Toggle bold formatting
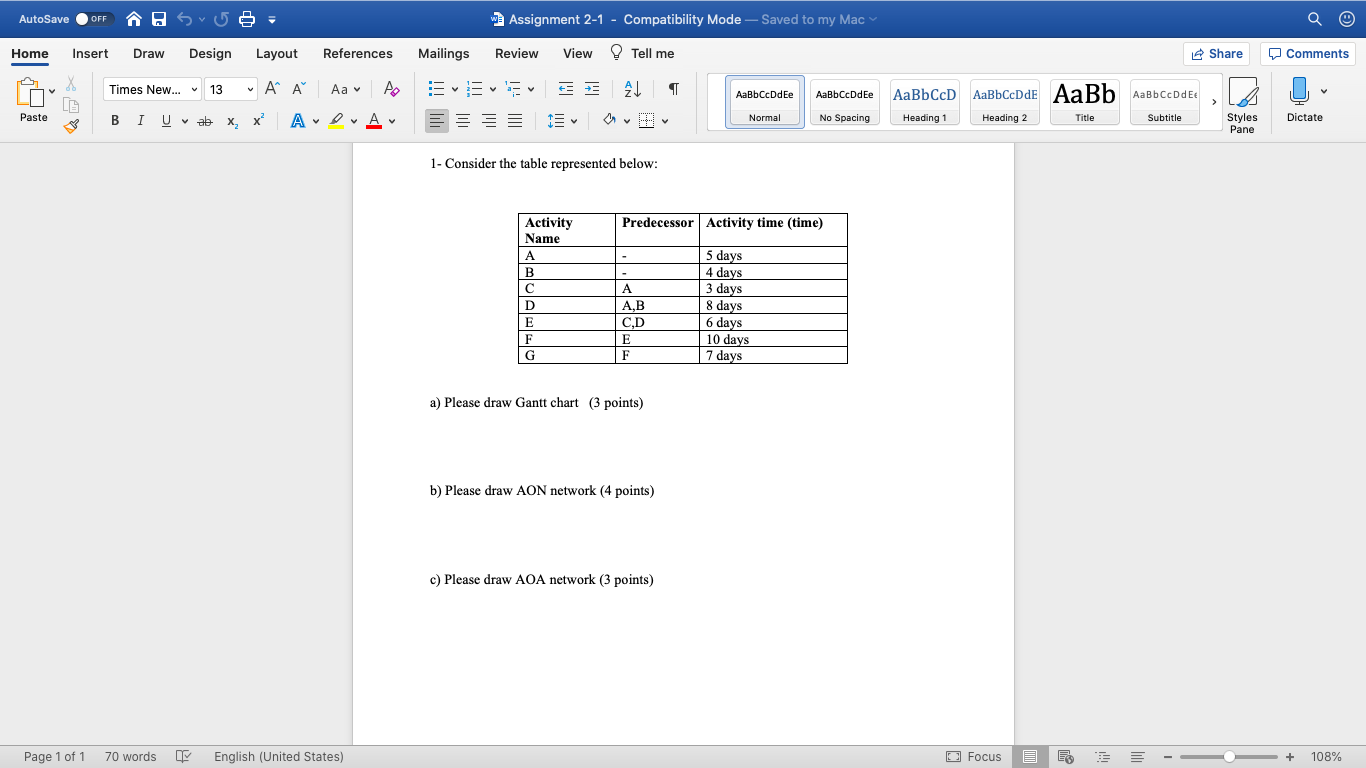Screen dimensions: 1366x768 (115, 120)
